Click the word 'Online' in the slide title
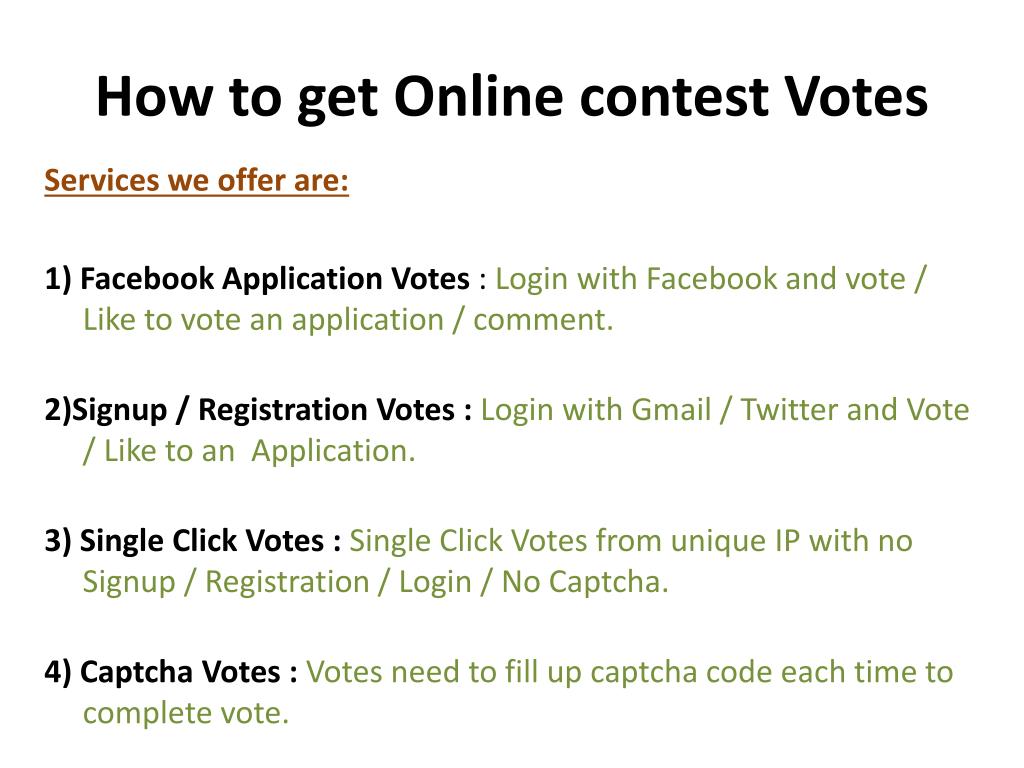1024x768 pixels. 479,97
